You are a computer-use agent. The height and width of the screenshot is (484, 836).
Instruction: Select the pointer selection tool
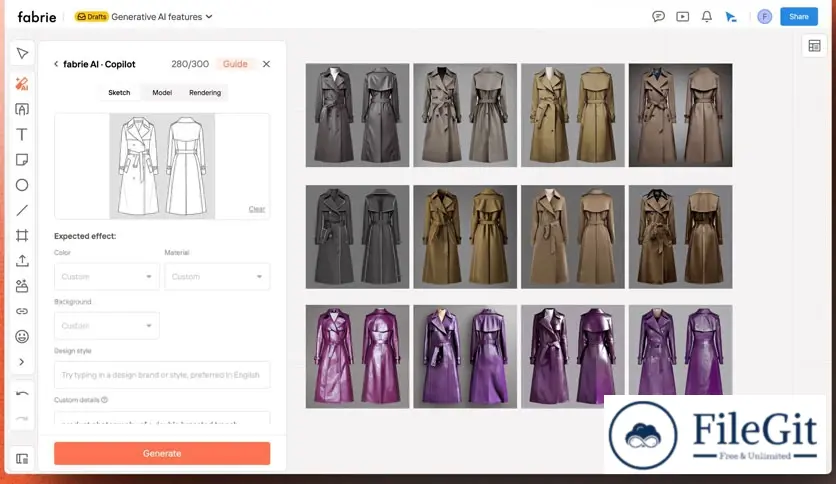click(x=22, y=53)
